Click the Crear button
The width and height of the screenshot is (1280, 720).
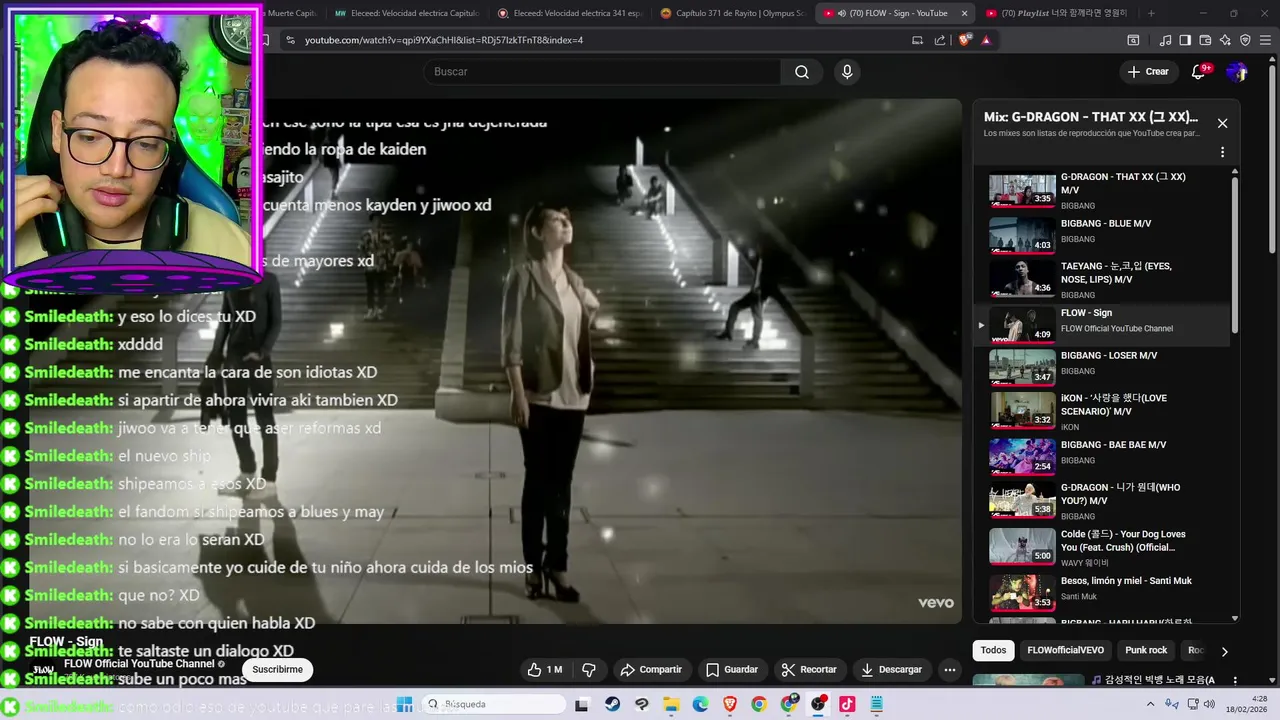coord(1148,72)
